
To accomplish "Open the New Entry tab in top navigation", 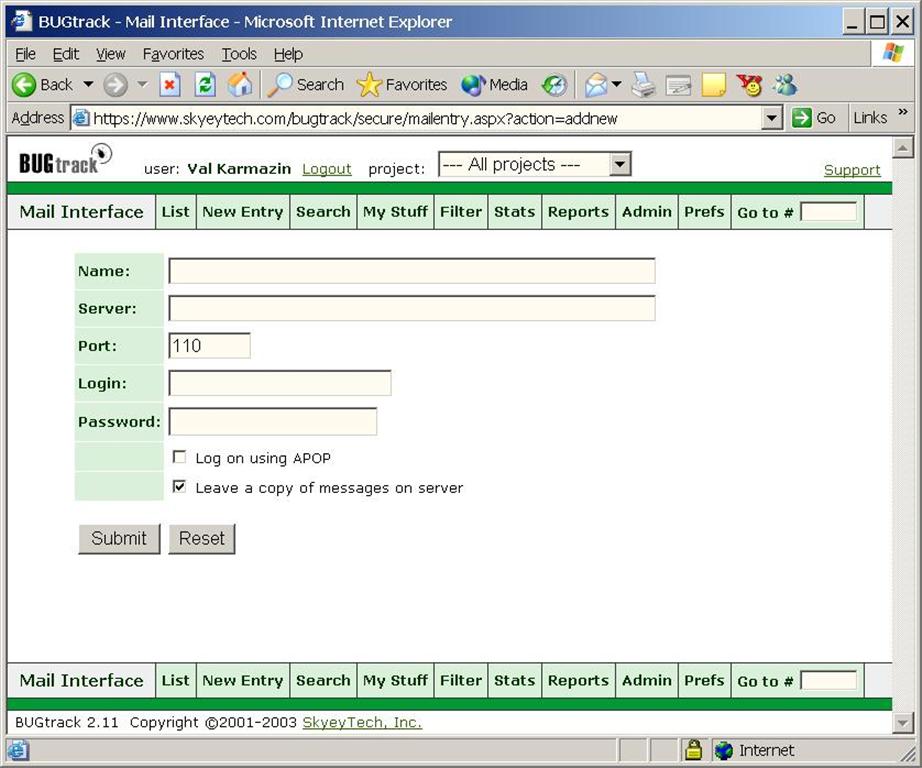I will click(243, 212).
